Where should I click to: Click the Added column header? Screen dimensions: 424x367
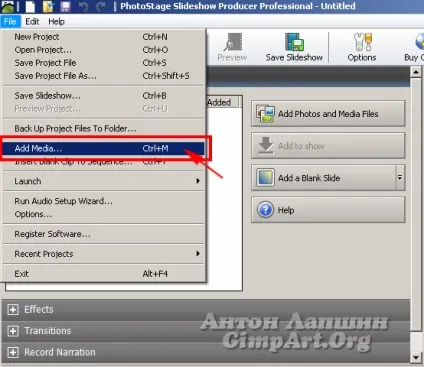tap(222, 102)
